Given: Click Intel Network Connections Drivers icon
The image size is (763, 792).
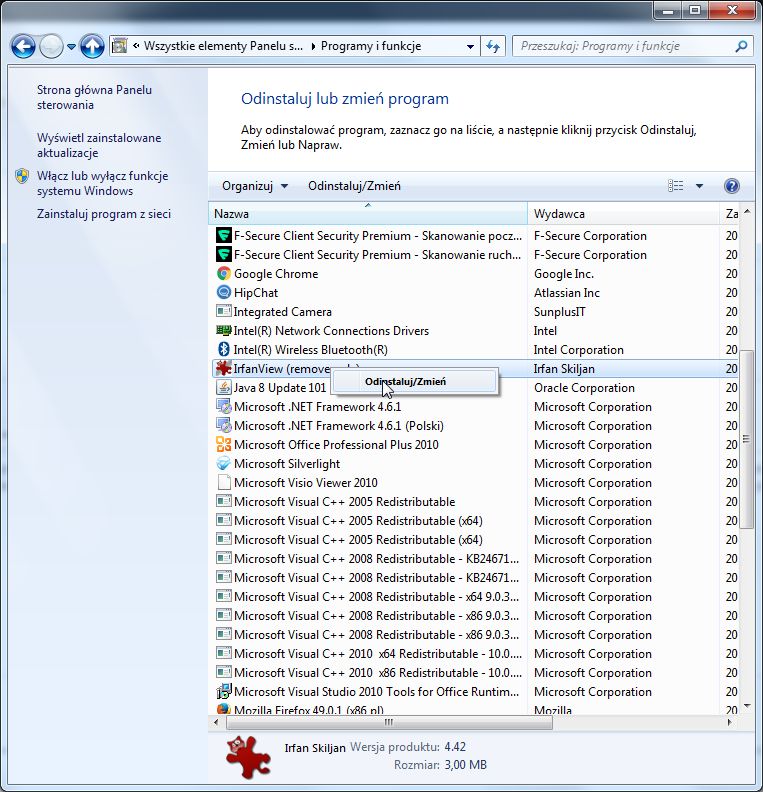Looking at the screenshot, I should [x=224, y=330].
